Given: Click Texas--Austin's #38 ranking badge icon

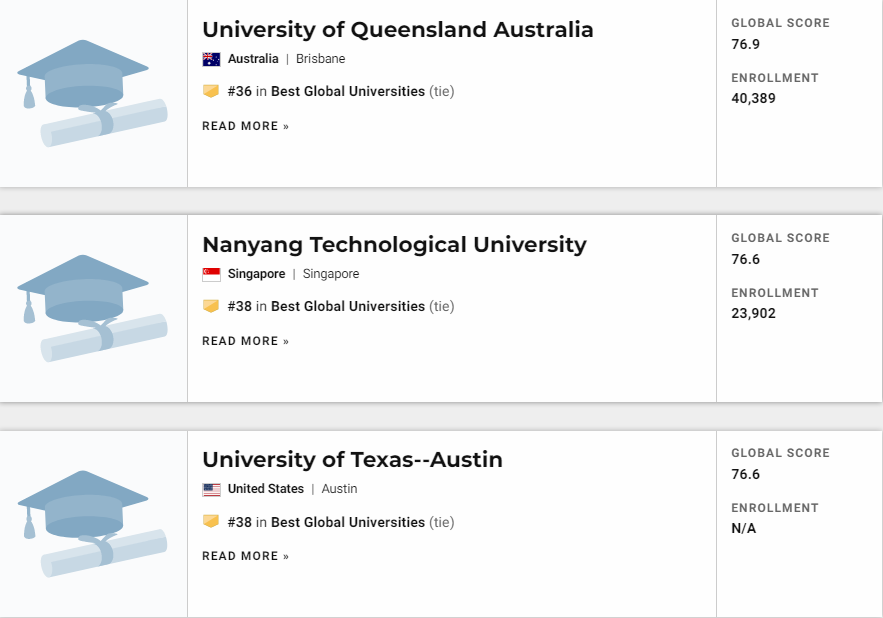Looking at the screenshot, I should pyautogui.click(x=211, y=522).
